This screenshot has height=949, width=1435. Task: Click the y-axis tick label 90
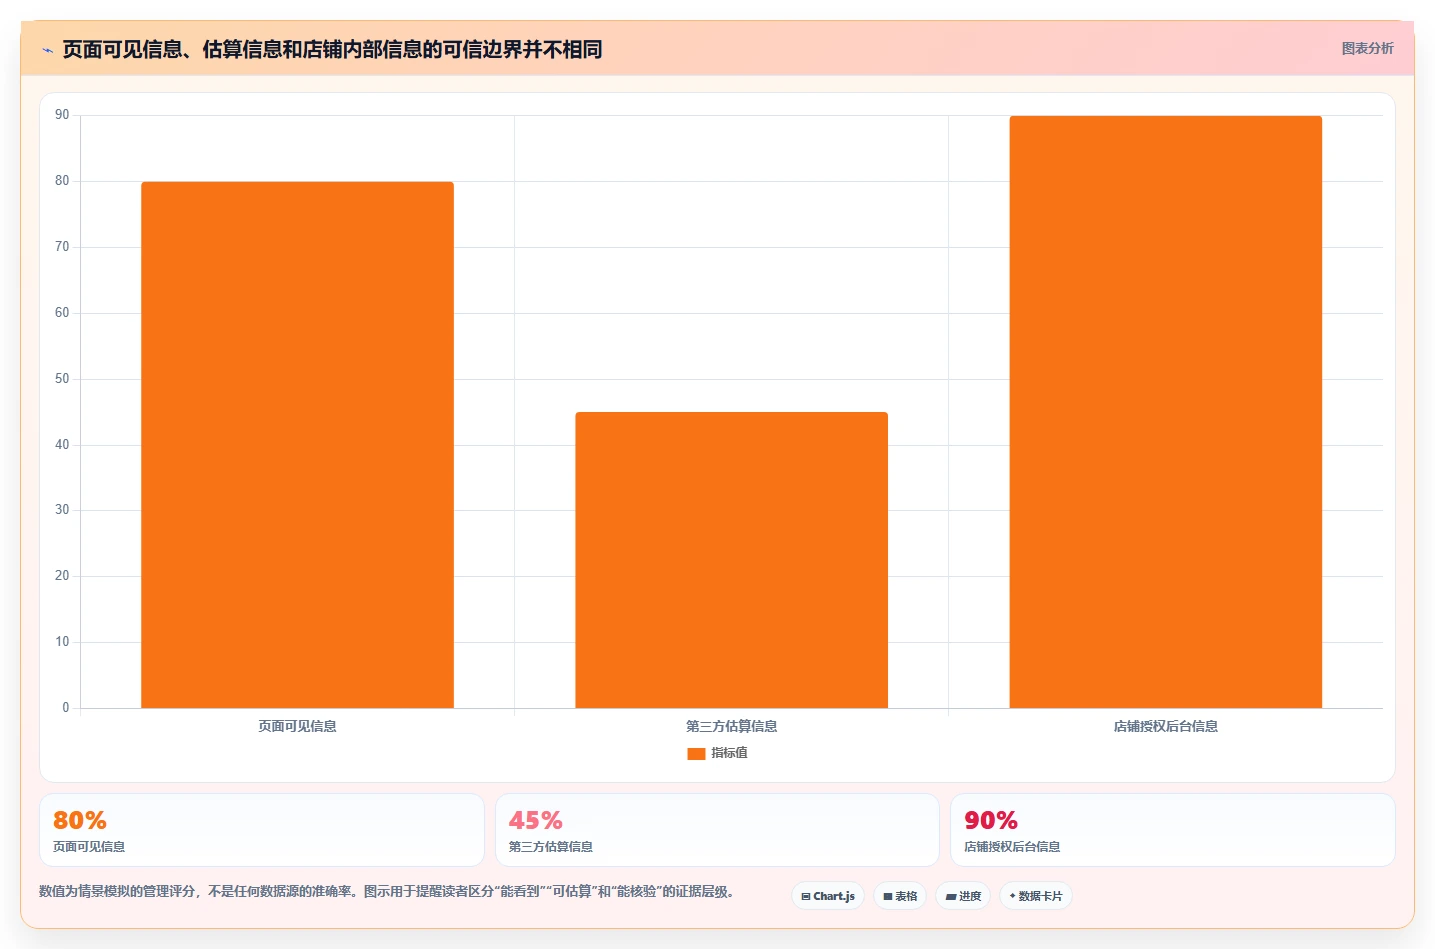coord(62,115)
